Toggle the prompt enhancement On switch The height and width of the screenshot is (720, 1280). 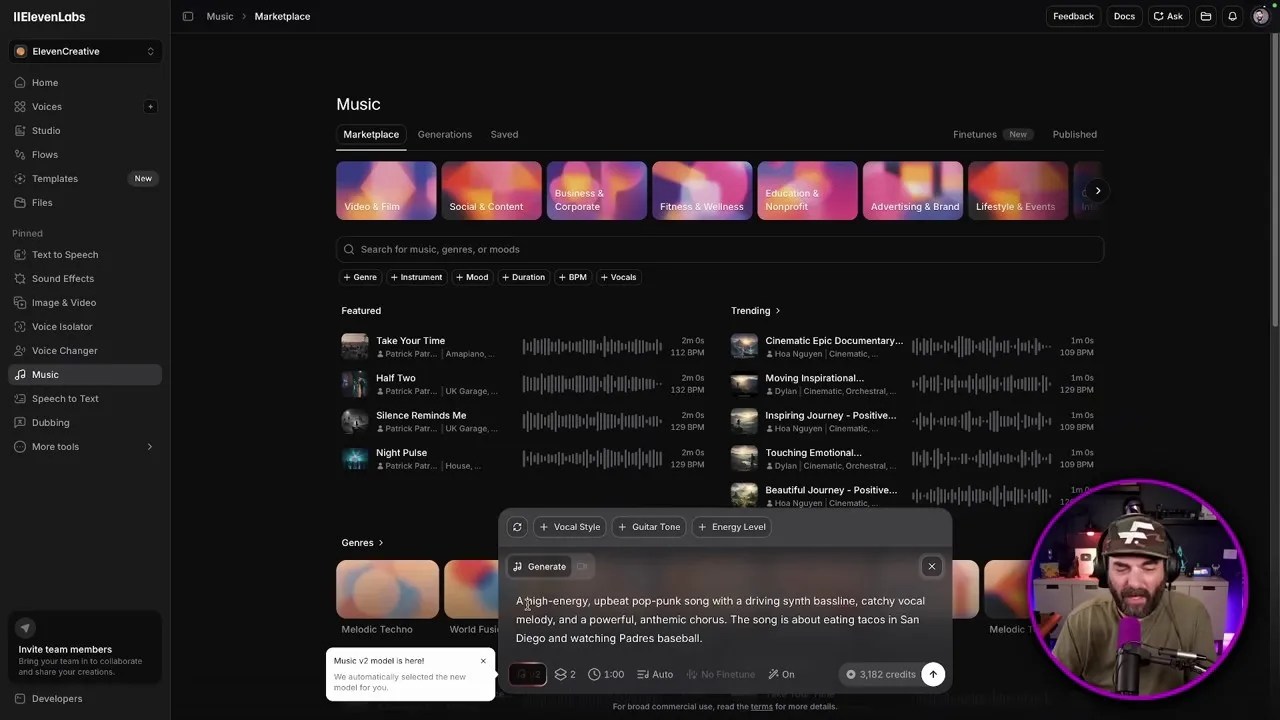tap(781, 675)
